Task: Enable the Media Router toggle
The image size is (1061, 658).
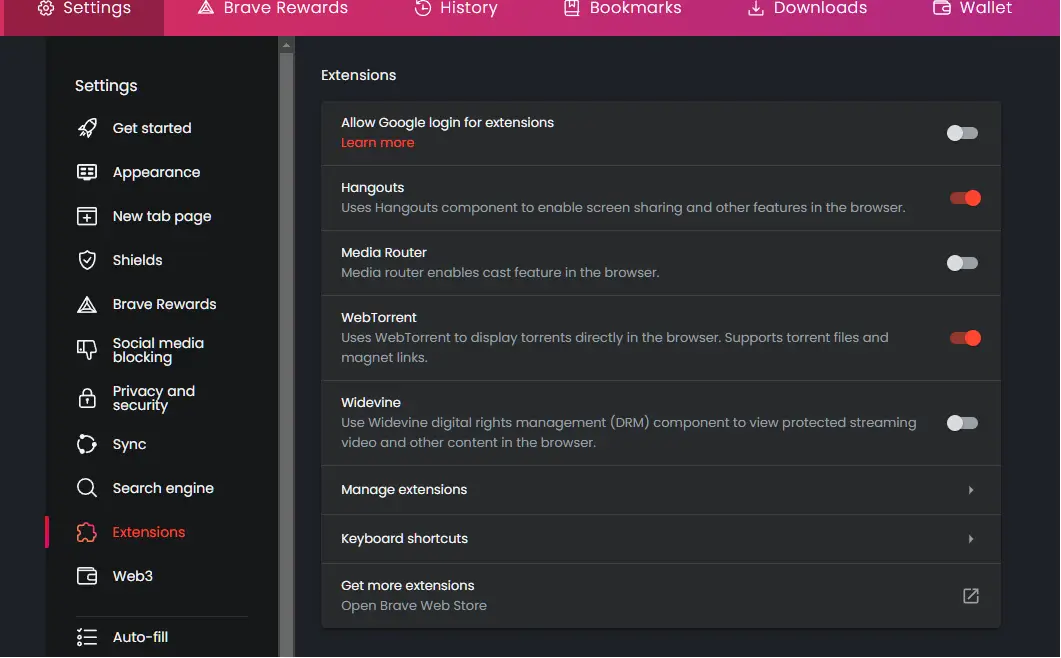Action: 962,263
